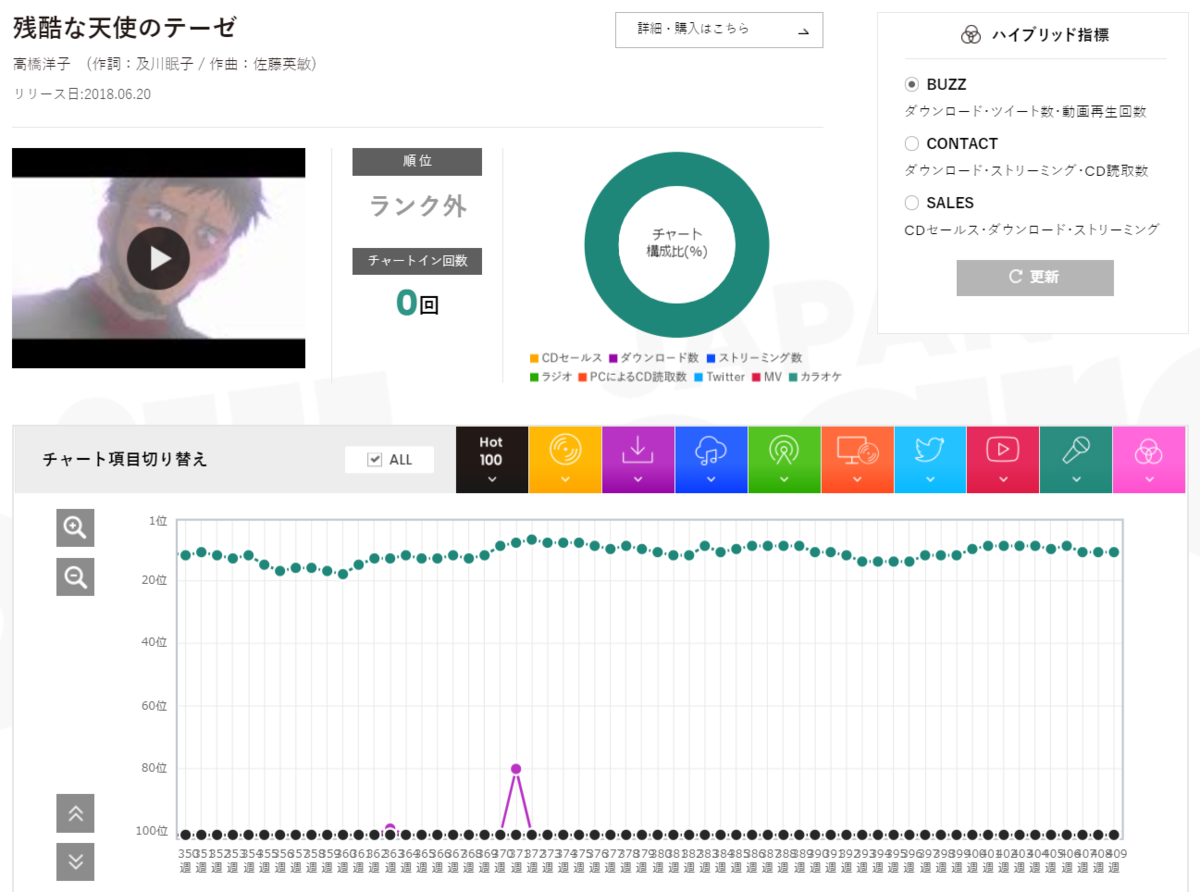Click the double down chevron button beside the chart
This screenshot has height=892, width=1200.
click(x=75, y=862)
